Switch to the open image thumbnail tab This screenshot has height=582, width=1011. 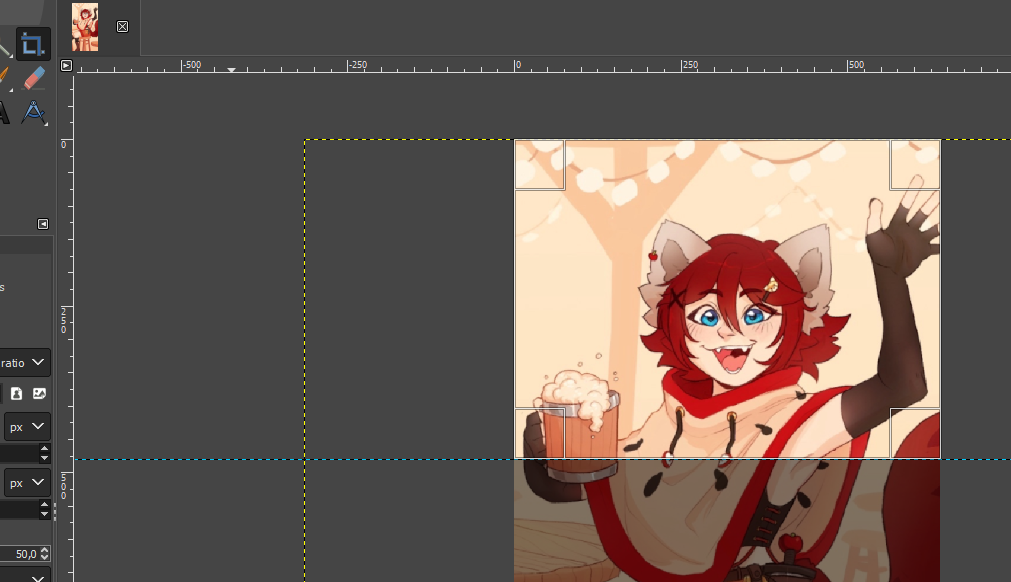(x=85, y=27)
